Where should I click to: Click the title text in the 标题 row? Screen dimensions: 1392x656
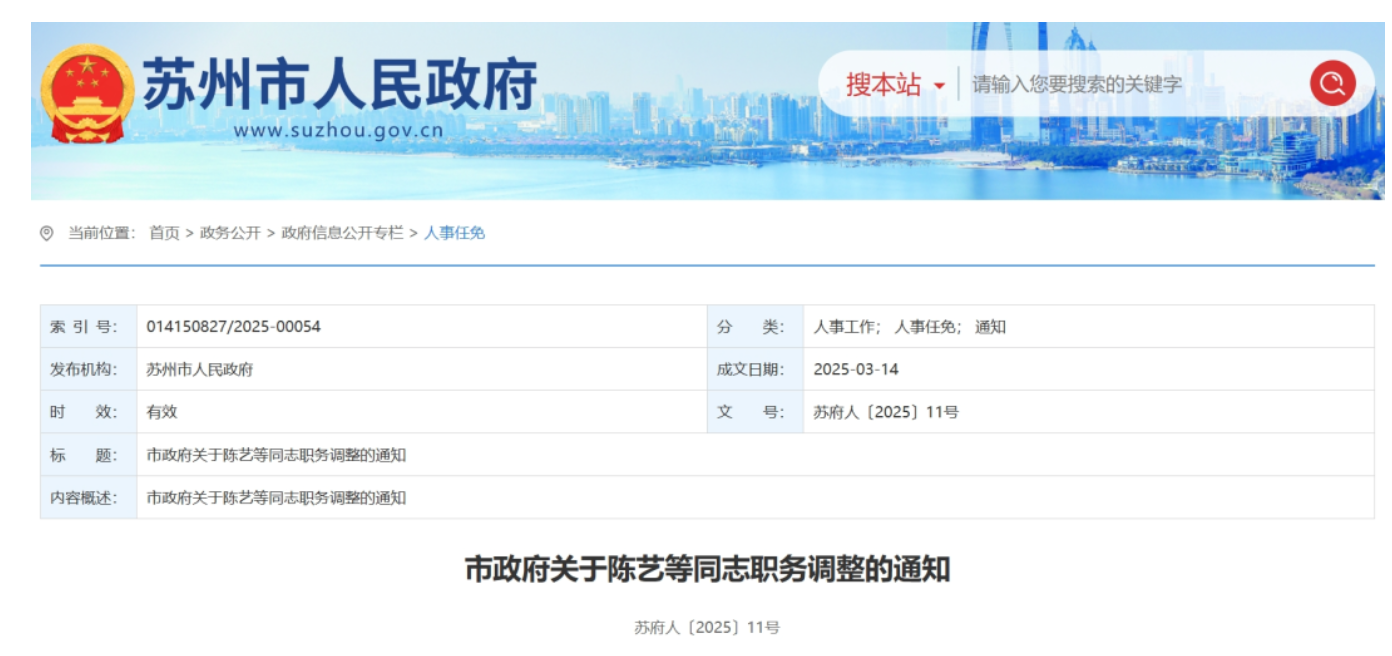click(276, 455)
